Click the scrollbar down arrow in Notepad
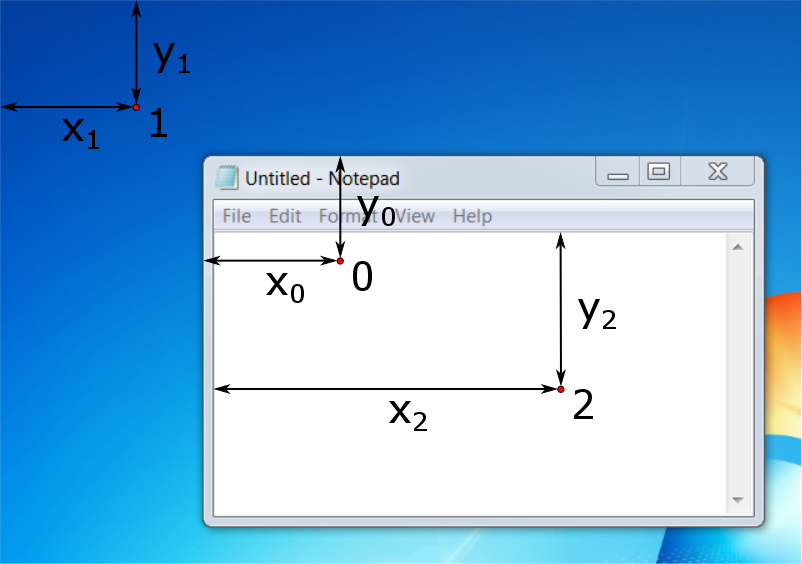The image size is (802, 564). click(738, 500)
